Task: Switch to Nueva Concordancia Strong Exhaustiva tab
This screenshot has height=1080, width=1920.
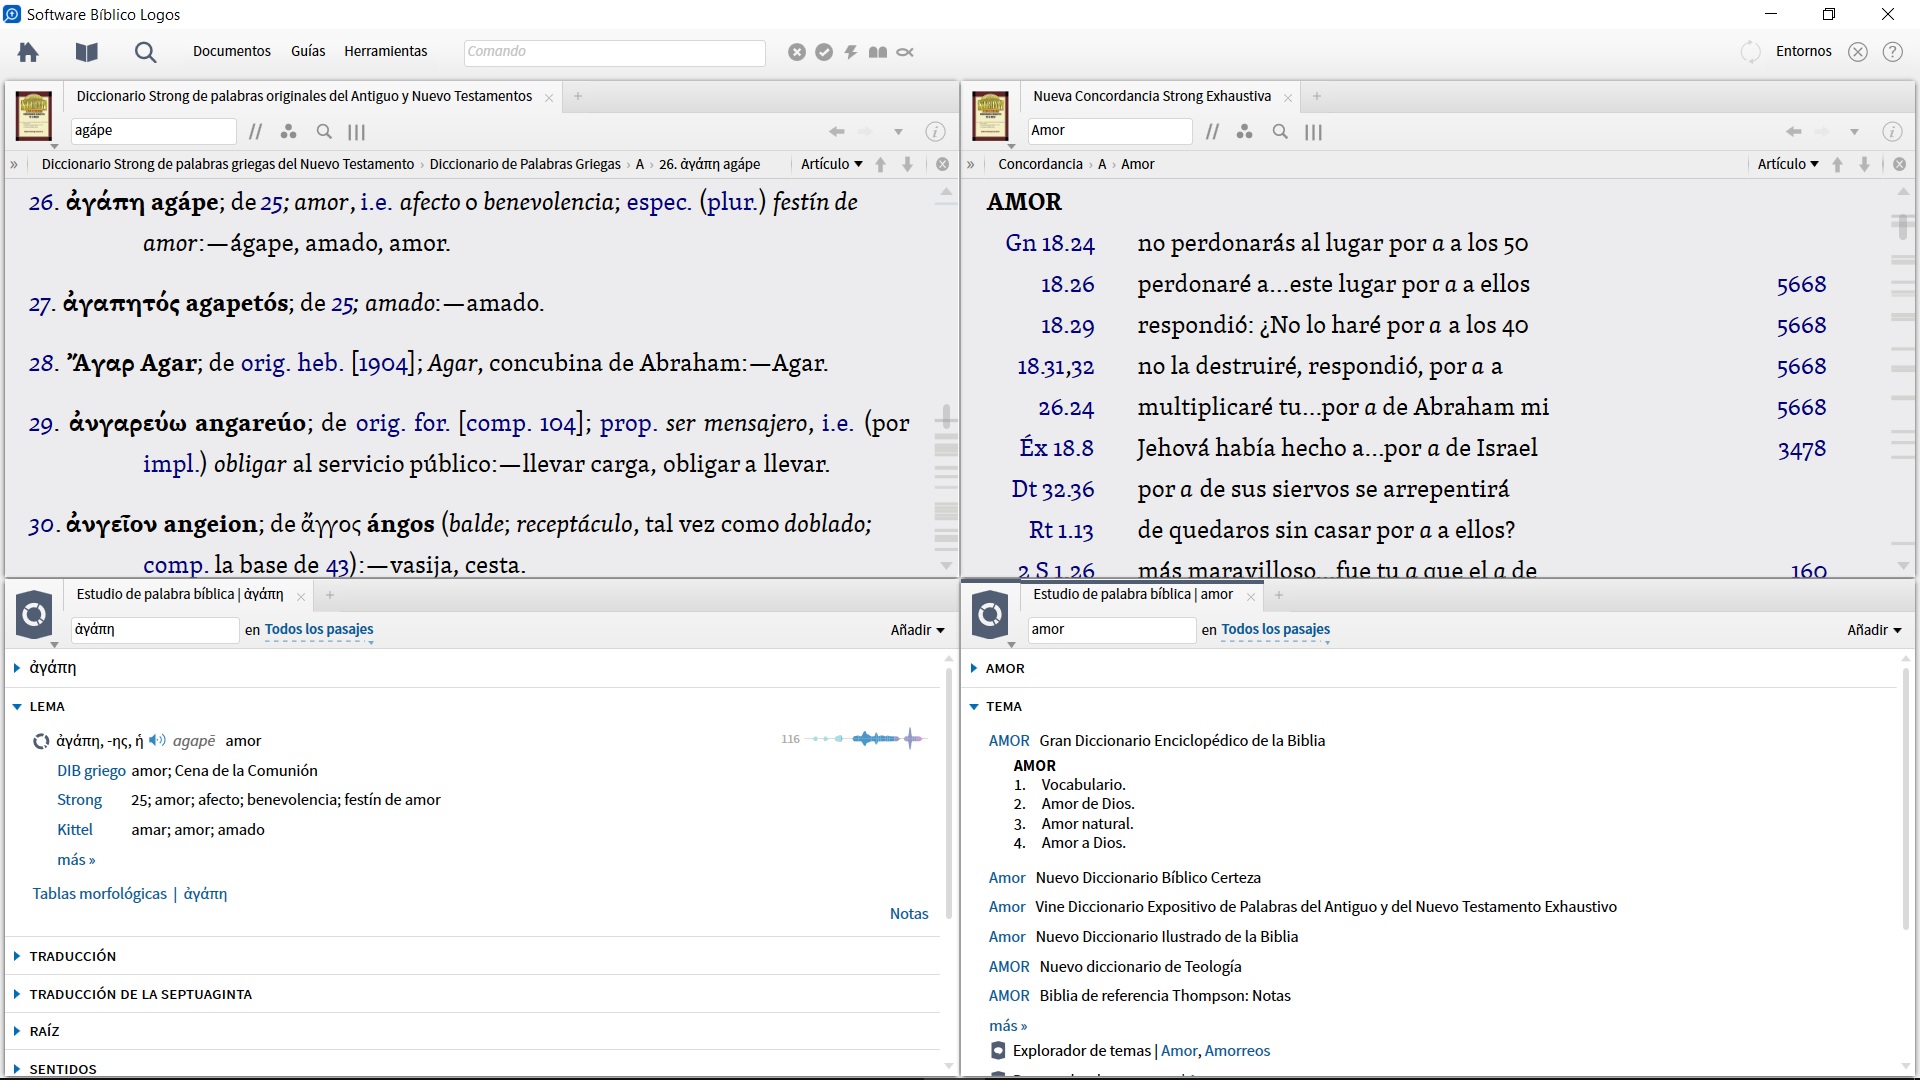Action: point(1151,96)
